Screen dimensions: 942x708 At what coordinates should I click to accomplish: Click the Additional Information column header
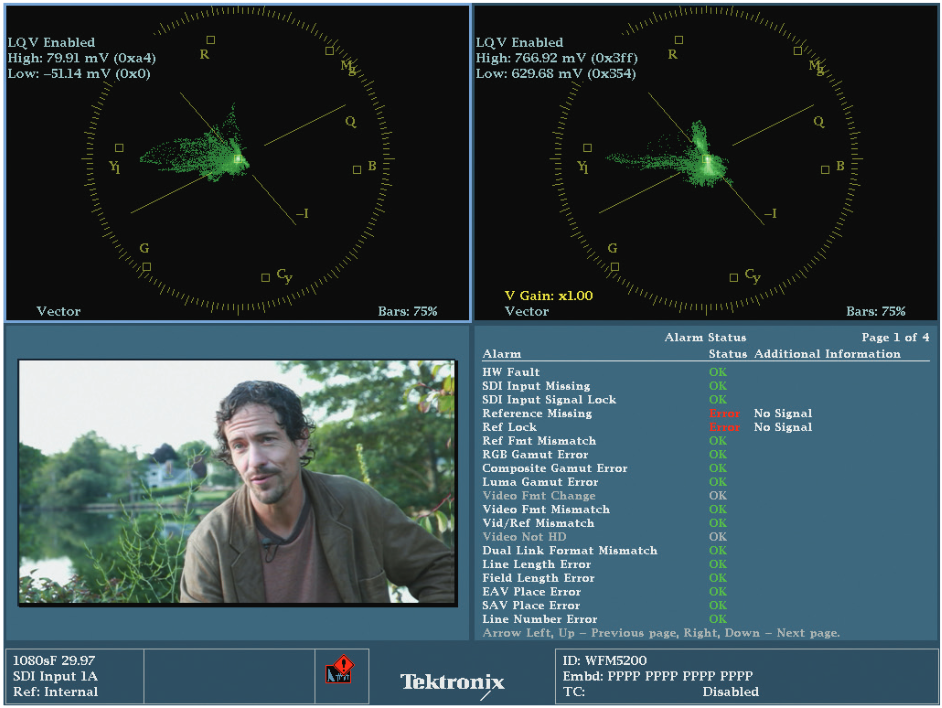(827, 354)
